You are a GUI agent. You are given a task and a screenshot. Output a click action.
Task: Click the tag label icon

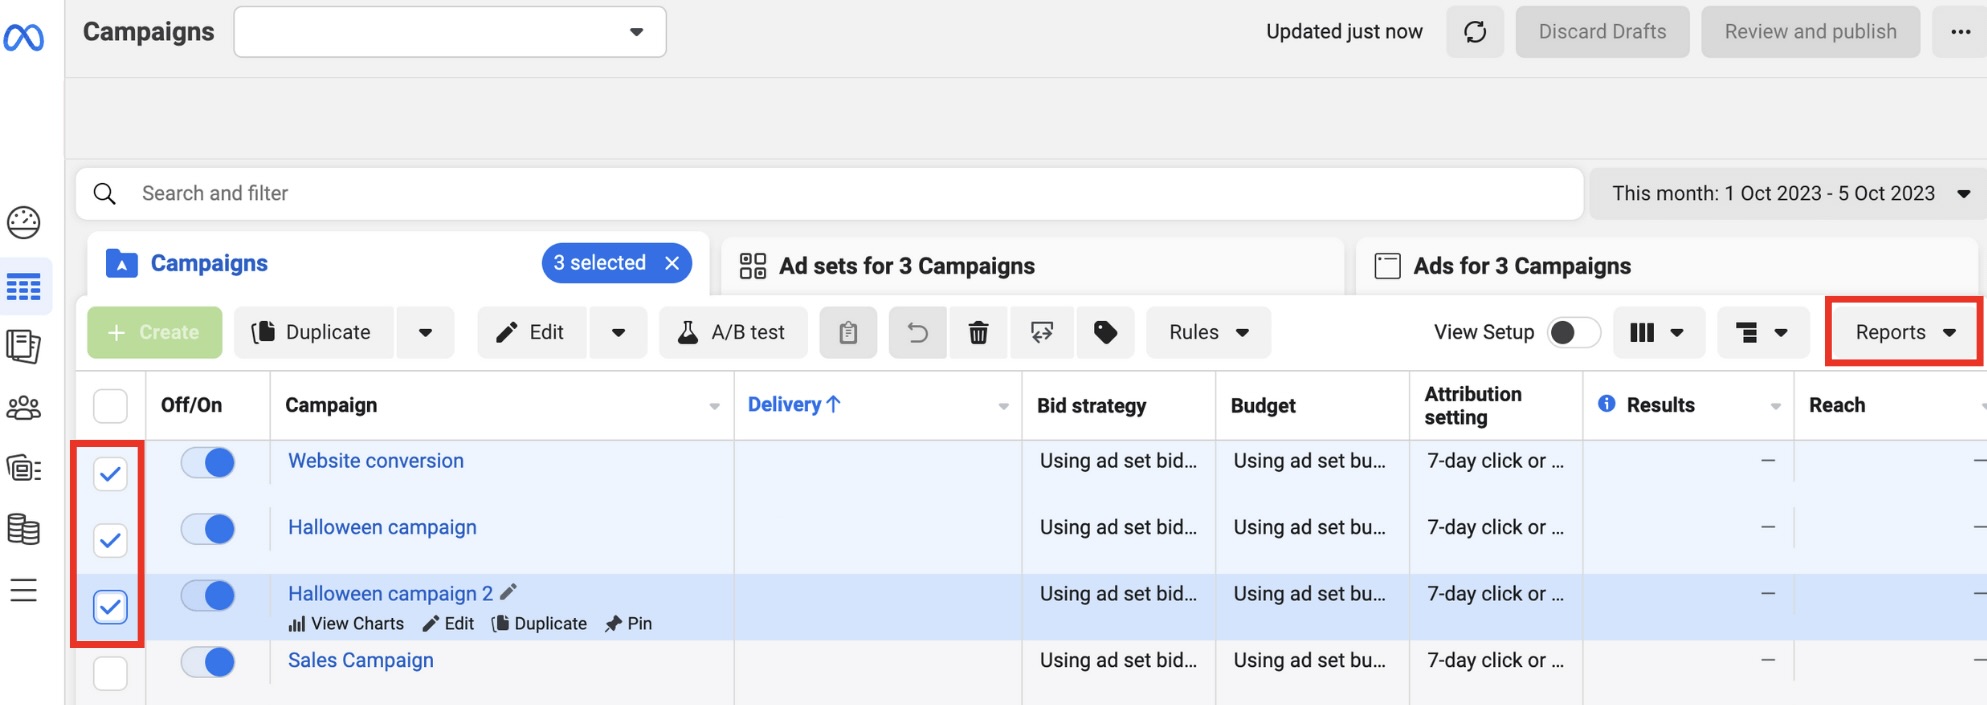point(1105,332)
